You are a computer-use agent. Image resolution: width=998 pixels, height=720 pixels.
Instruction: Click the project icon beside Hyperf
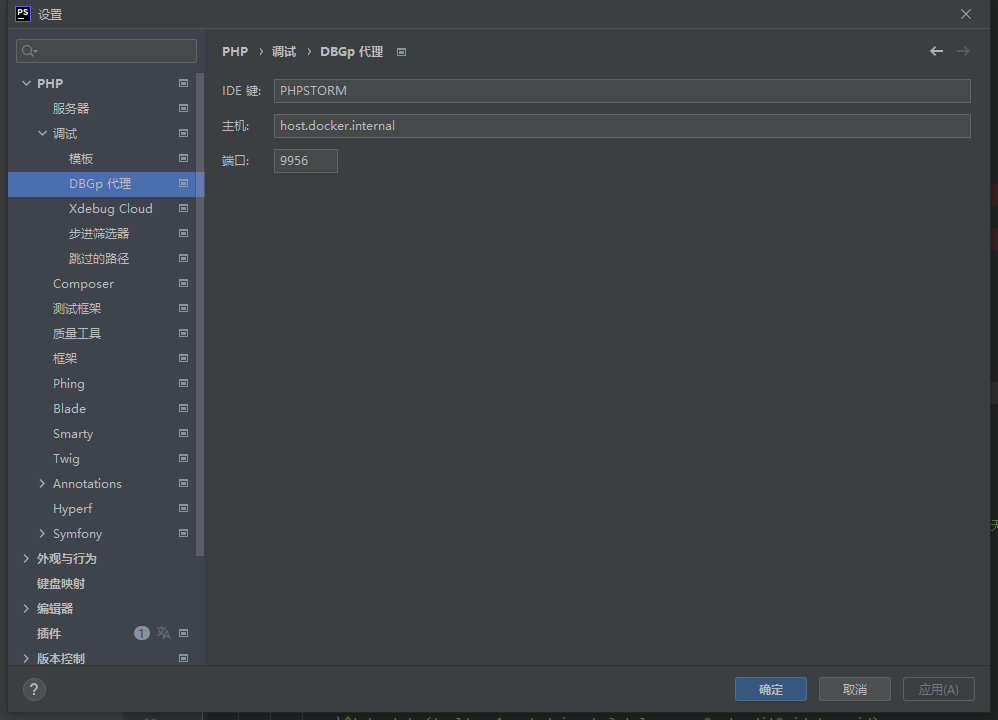pos(183,508)
